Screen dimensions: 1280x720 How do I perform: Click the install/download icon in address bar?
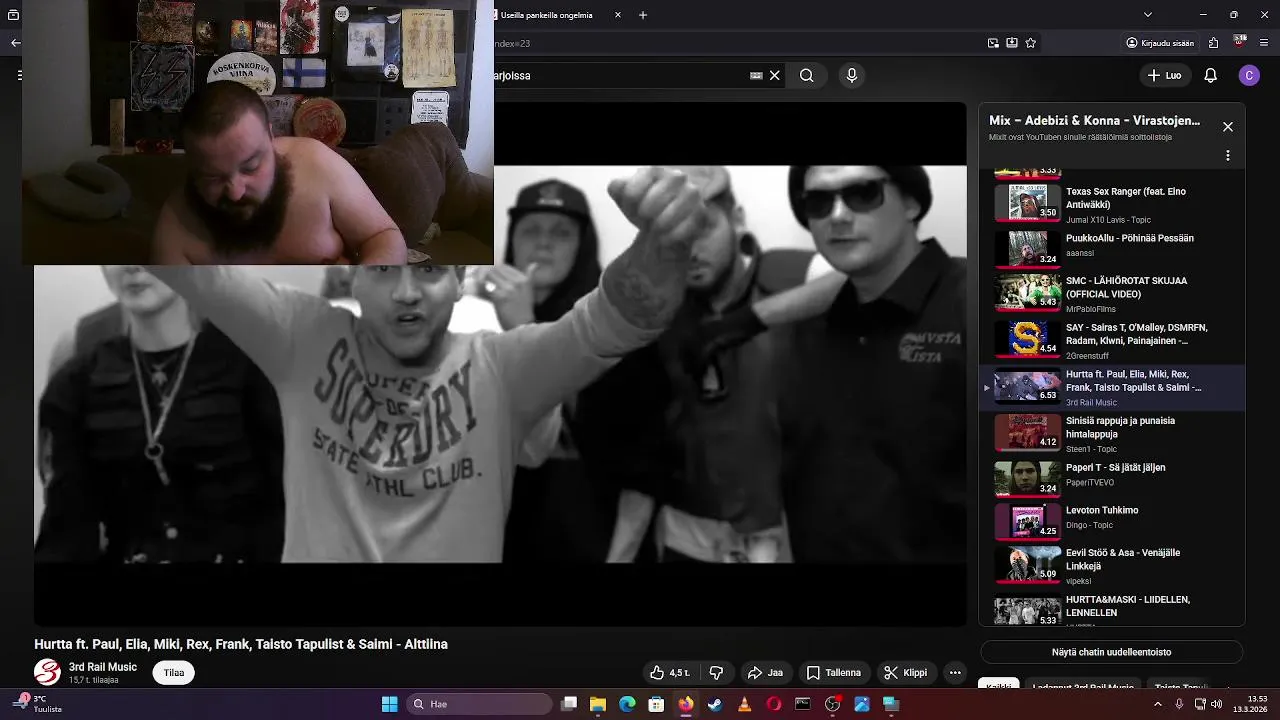point(1012,43)
